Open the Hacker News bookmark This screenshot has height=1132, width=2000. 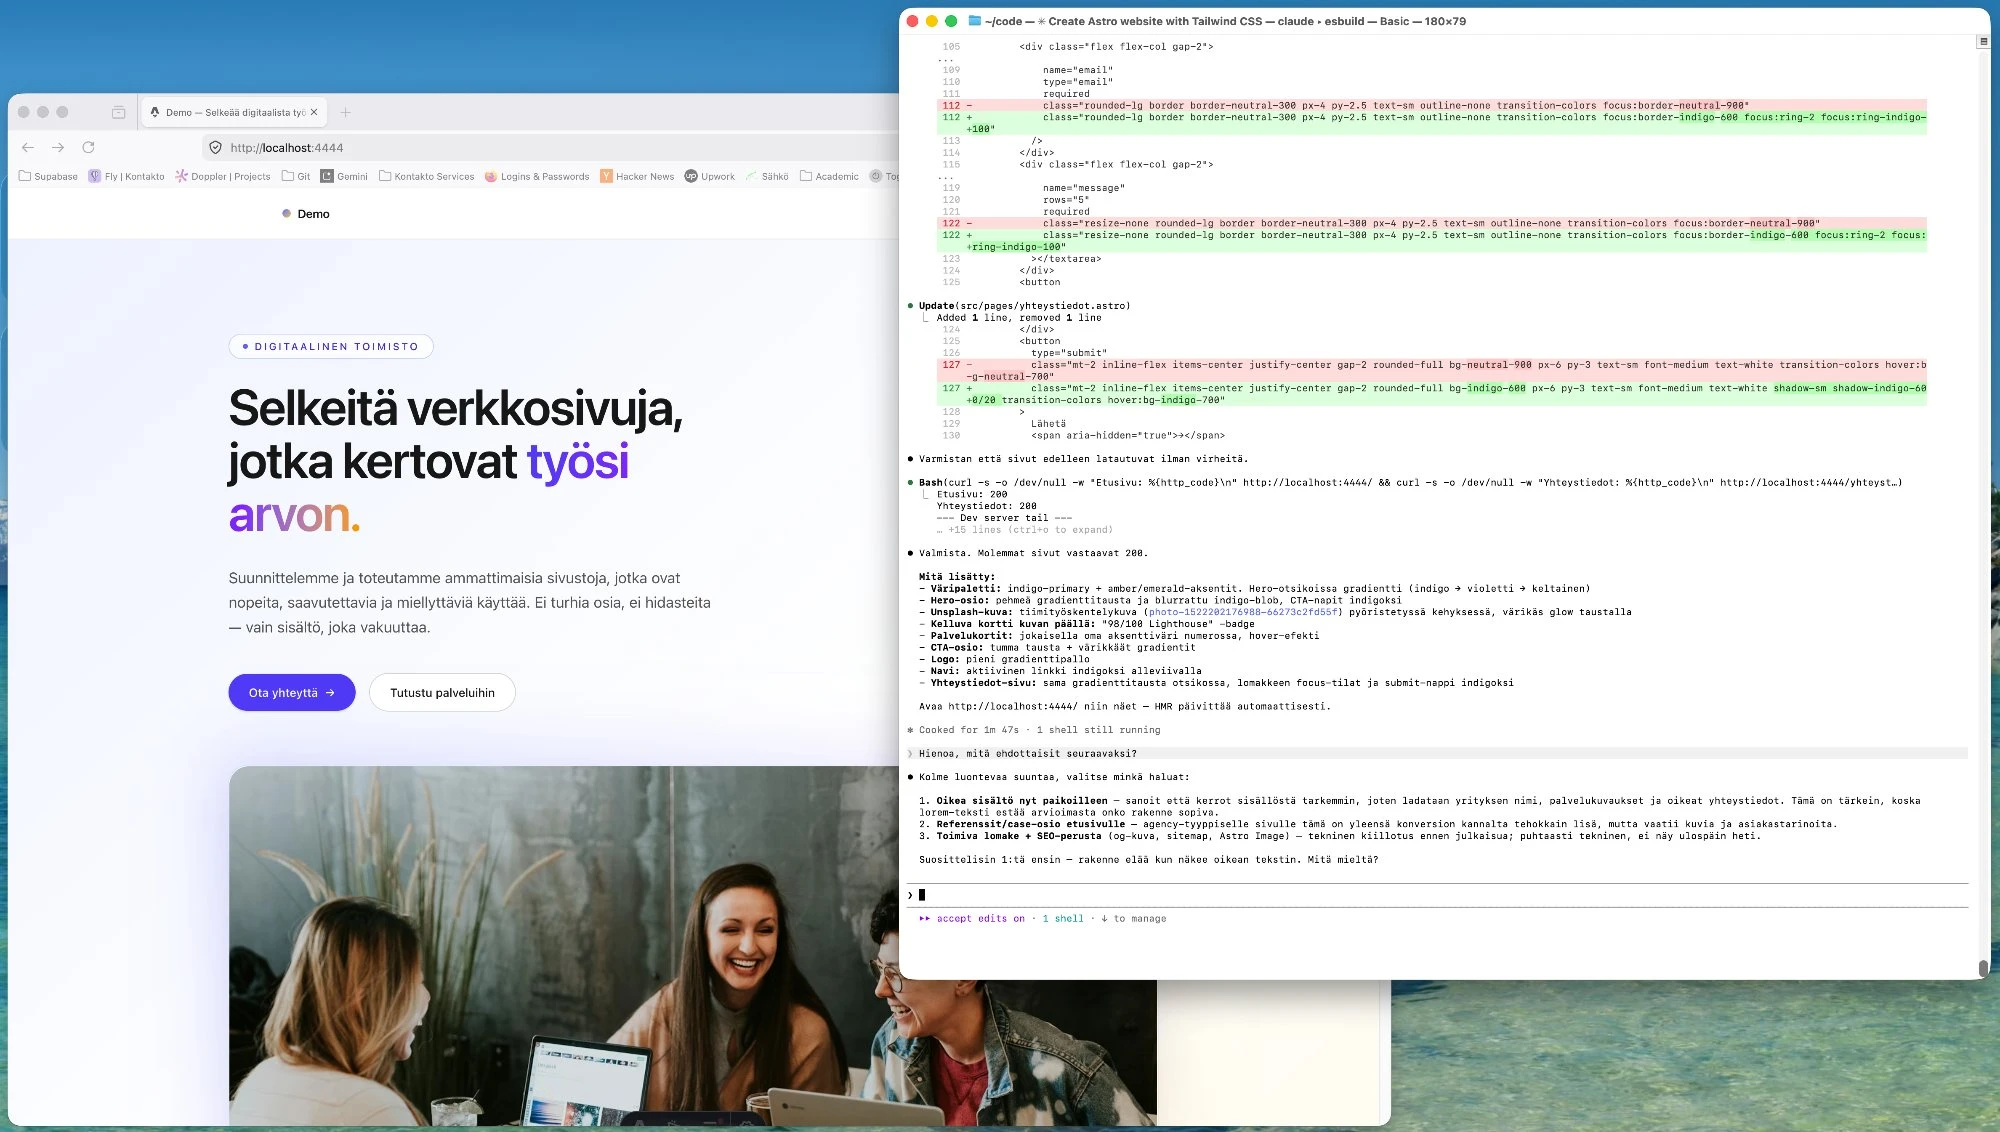pos(638,176)
